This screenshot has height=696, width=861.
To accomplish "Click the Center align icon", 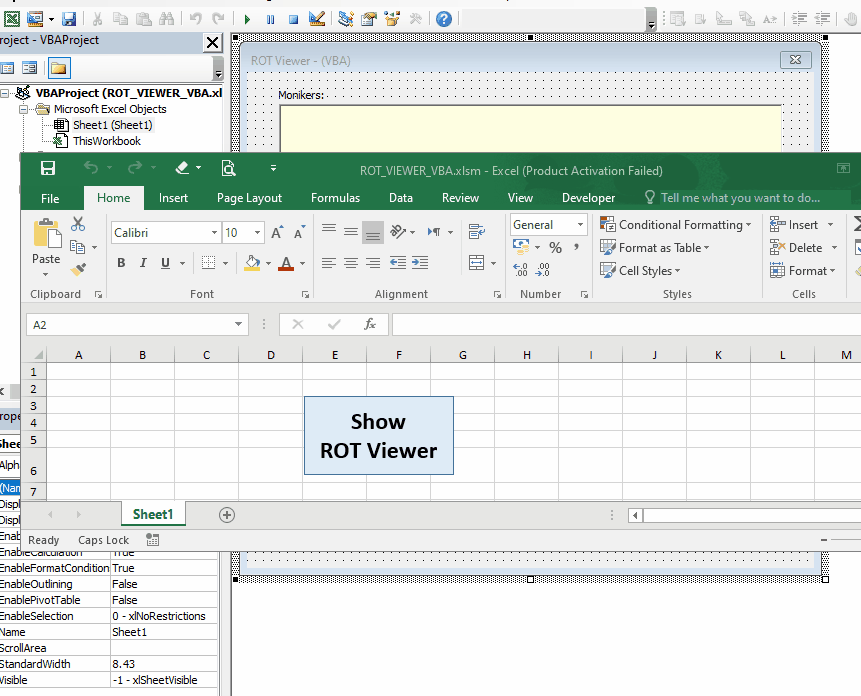I will (350, 263).
